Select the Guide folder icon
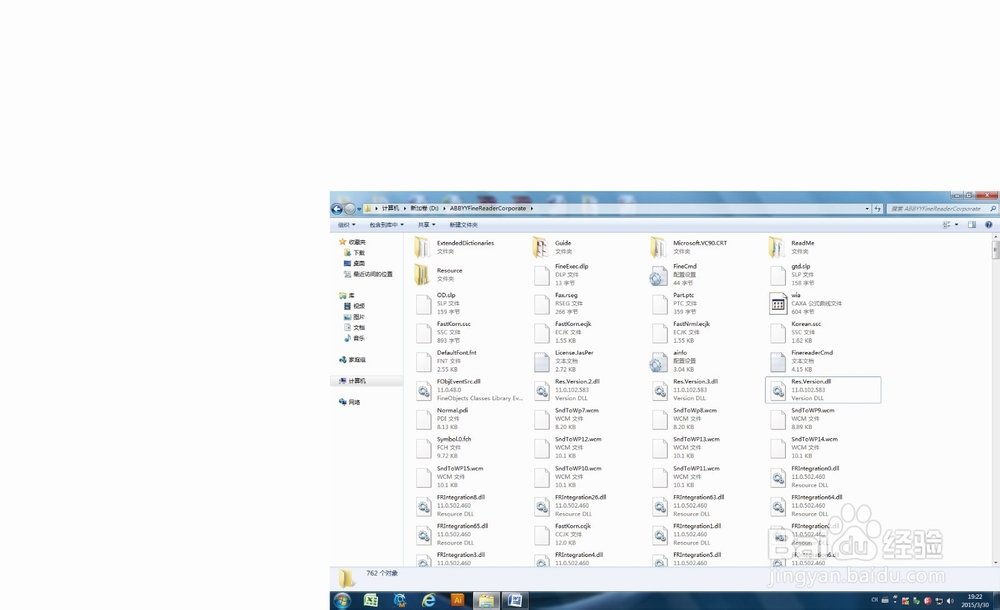 [x=540, y=247]
